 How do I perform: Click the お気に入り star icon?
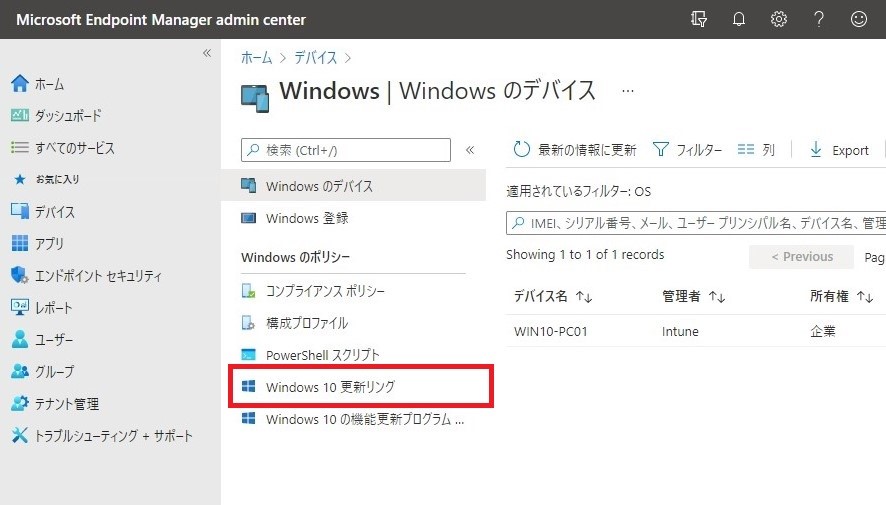click(x=20, y=180)
